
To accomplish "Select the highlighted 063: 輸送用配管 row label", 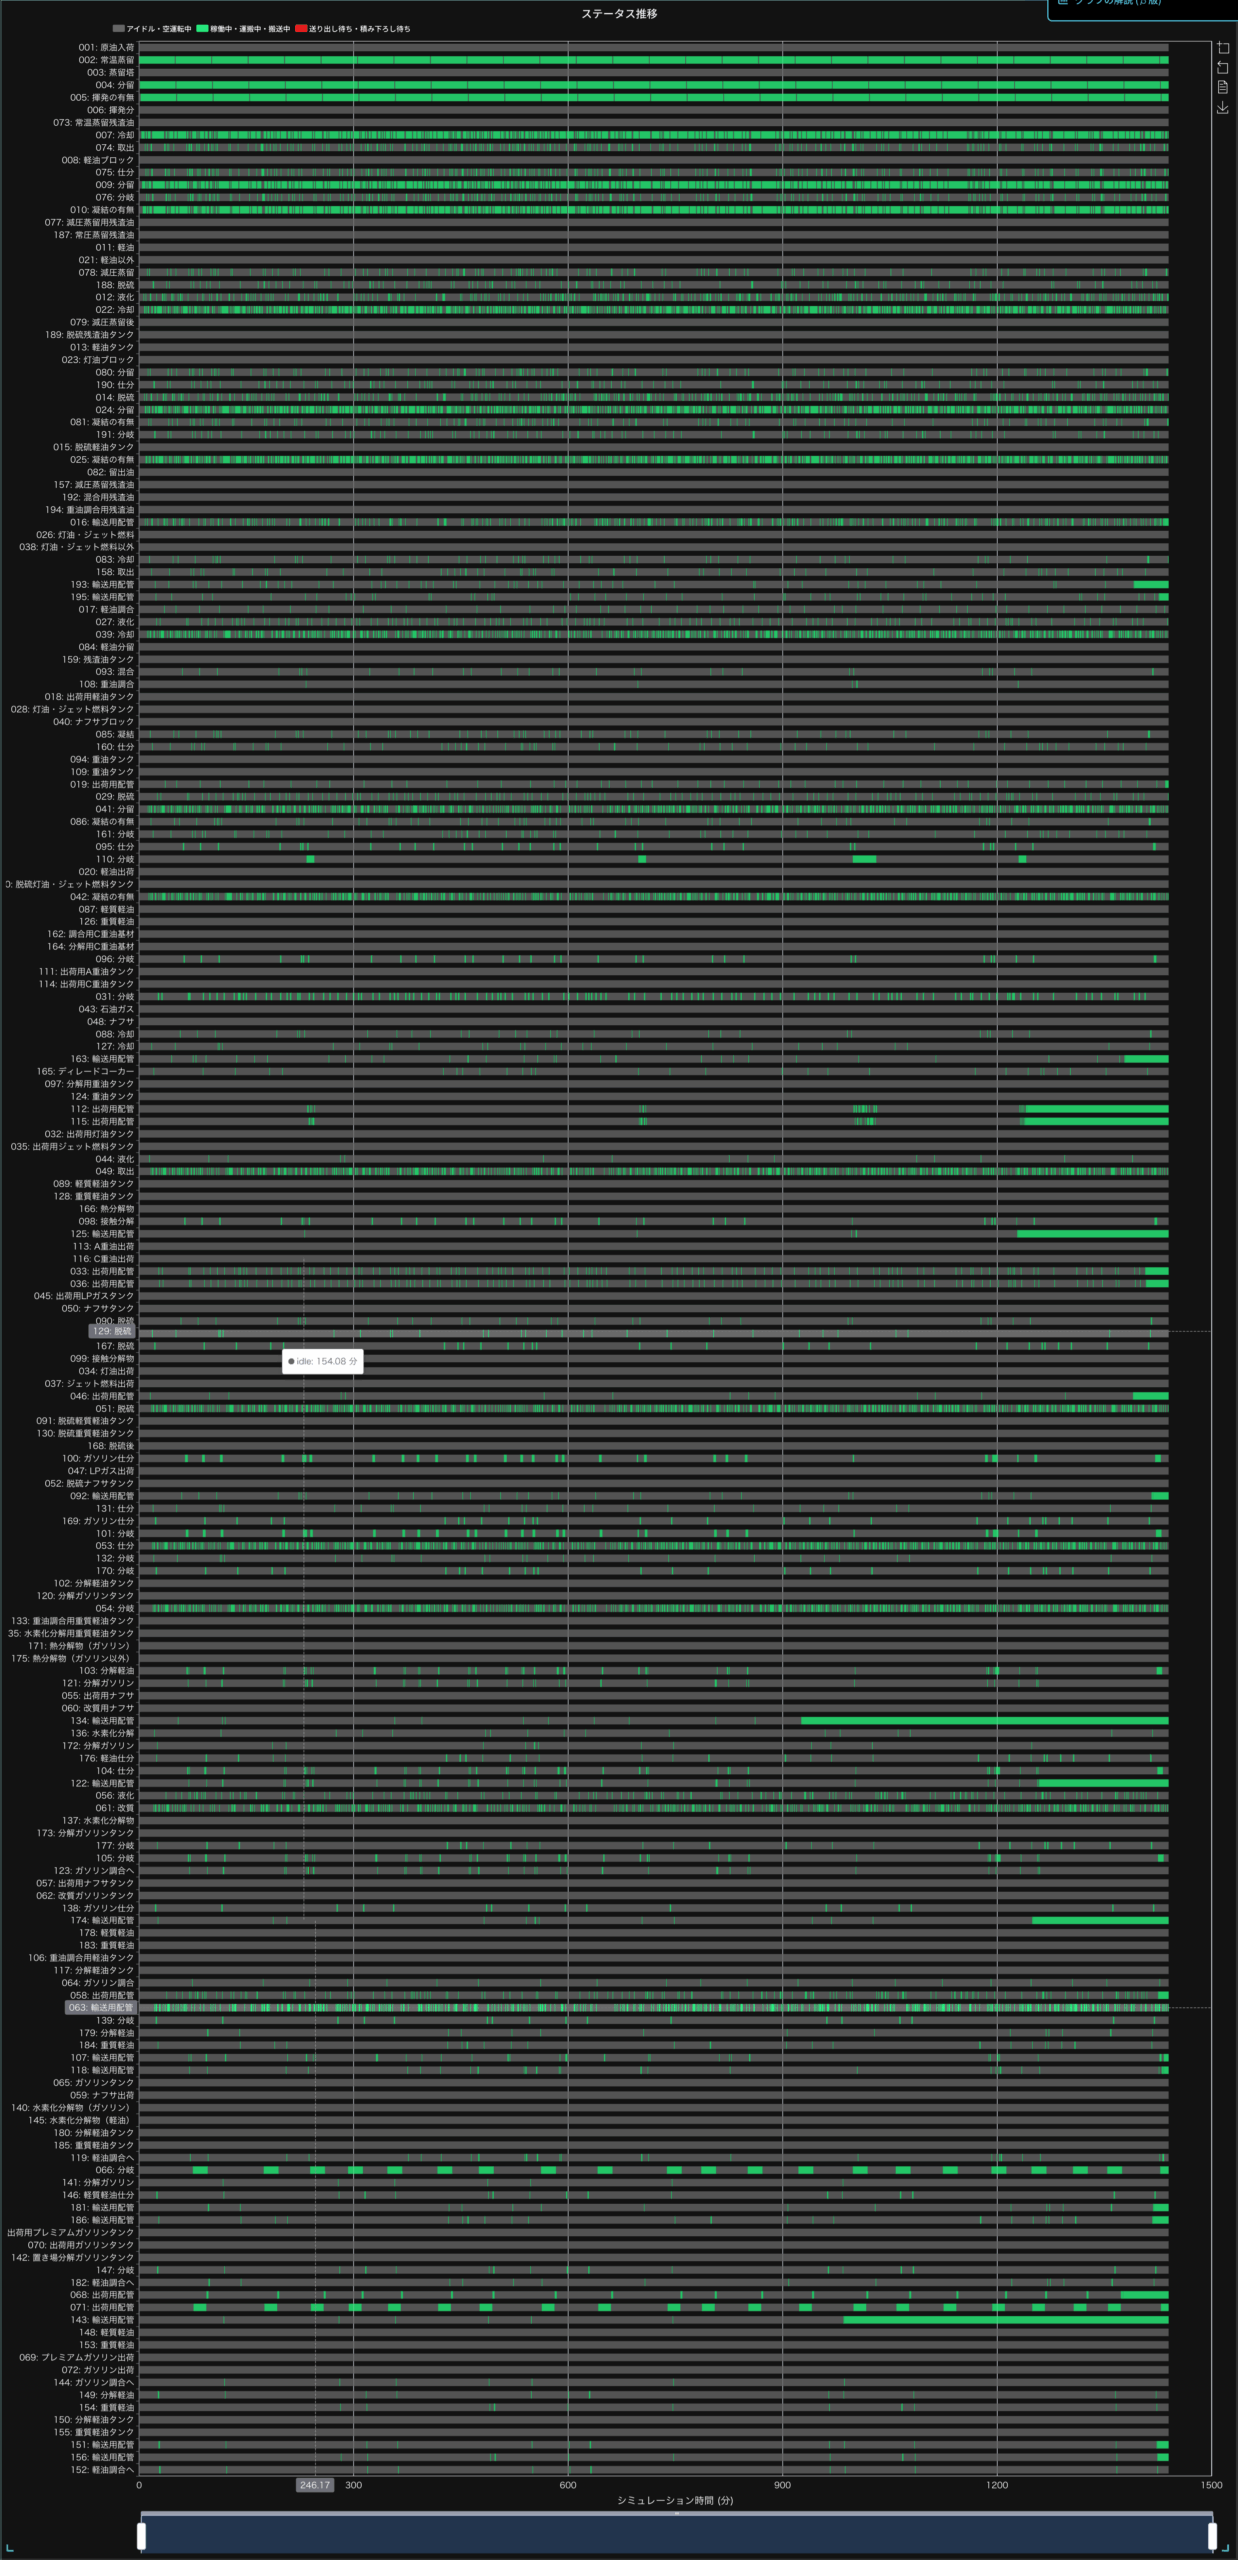I will 100,2007.
